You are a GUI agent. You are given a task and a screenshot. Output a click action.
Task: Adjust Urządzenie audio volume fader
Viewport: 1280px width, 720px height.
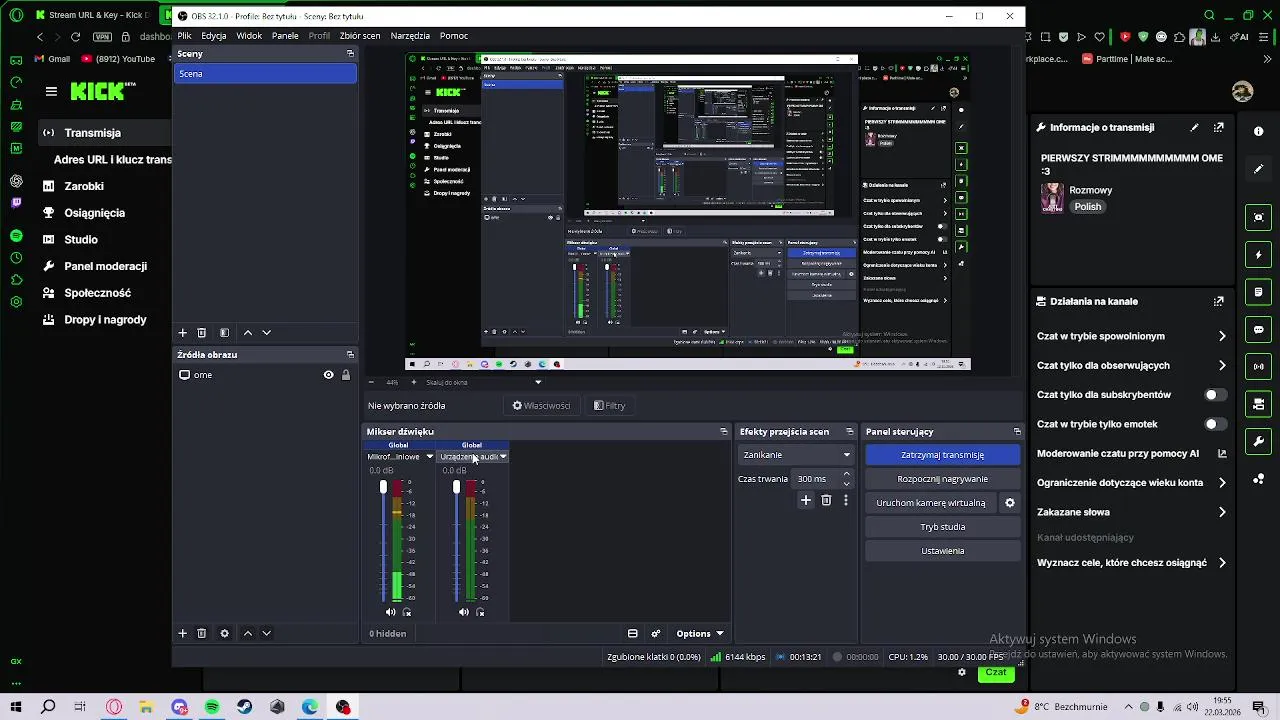[x=456, y=487]
